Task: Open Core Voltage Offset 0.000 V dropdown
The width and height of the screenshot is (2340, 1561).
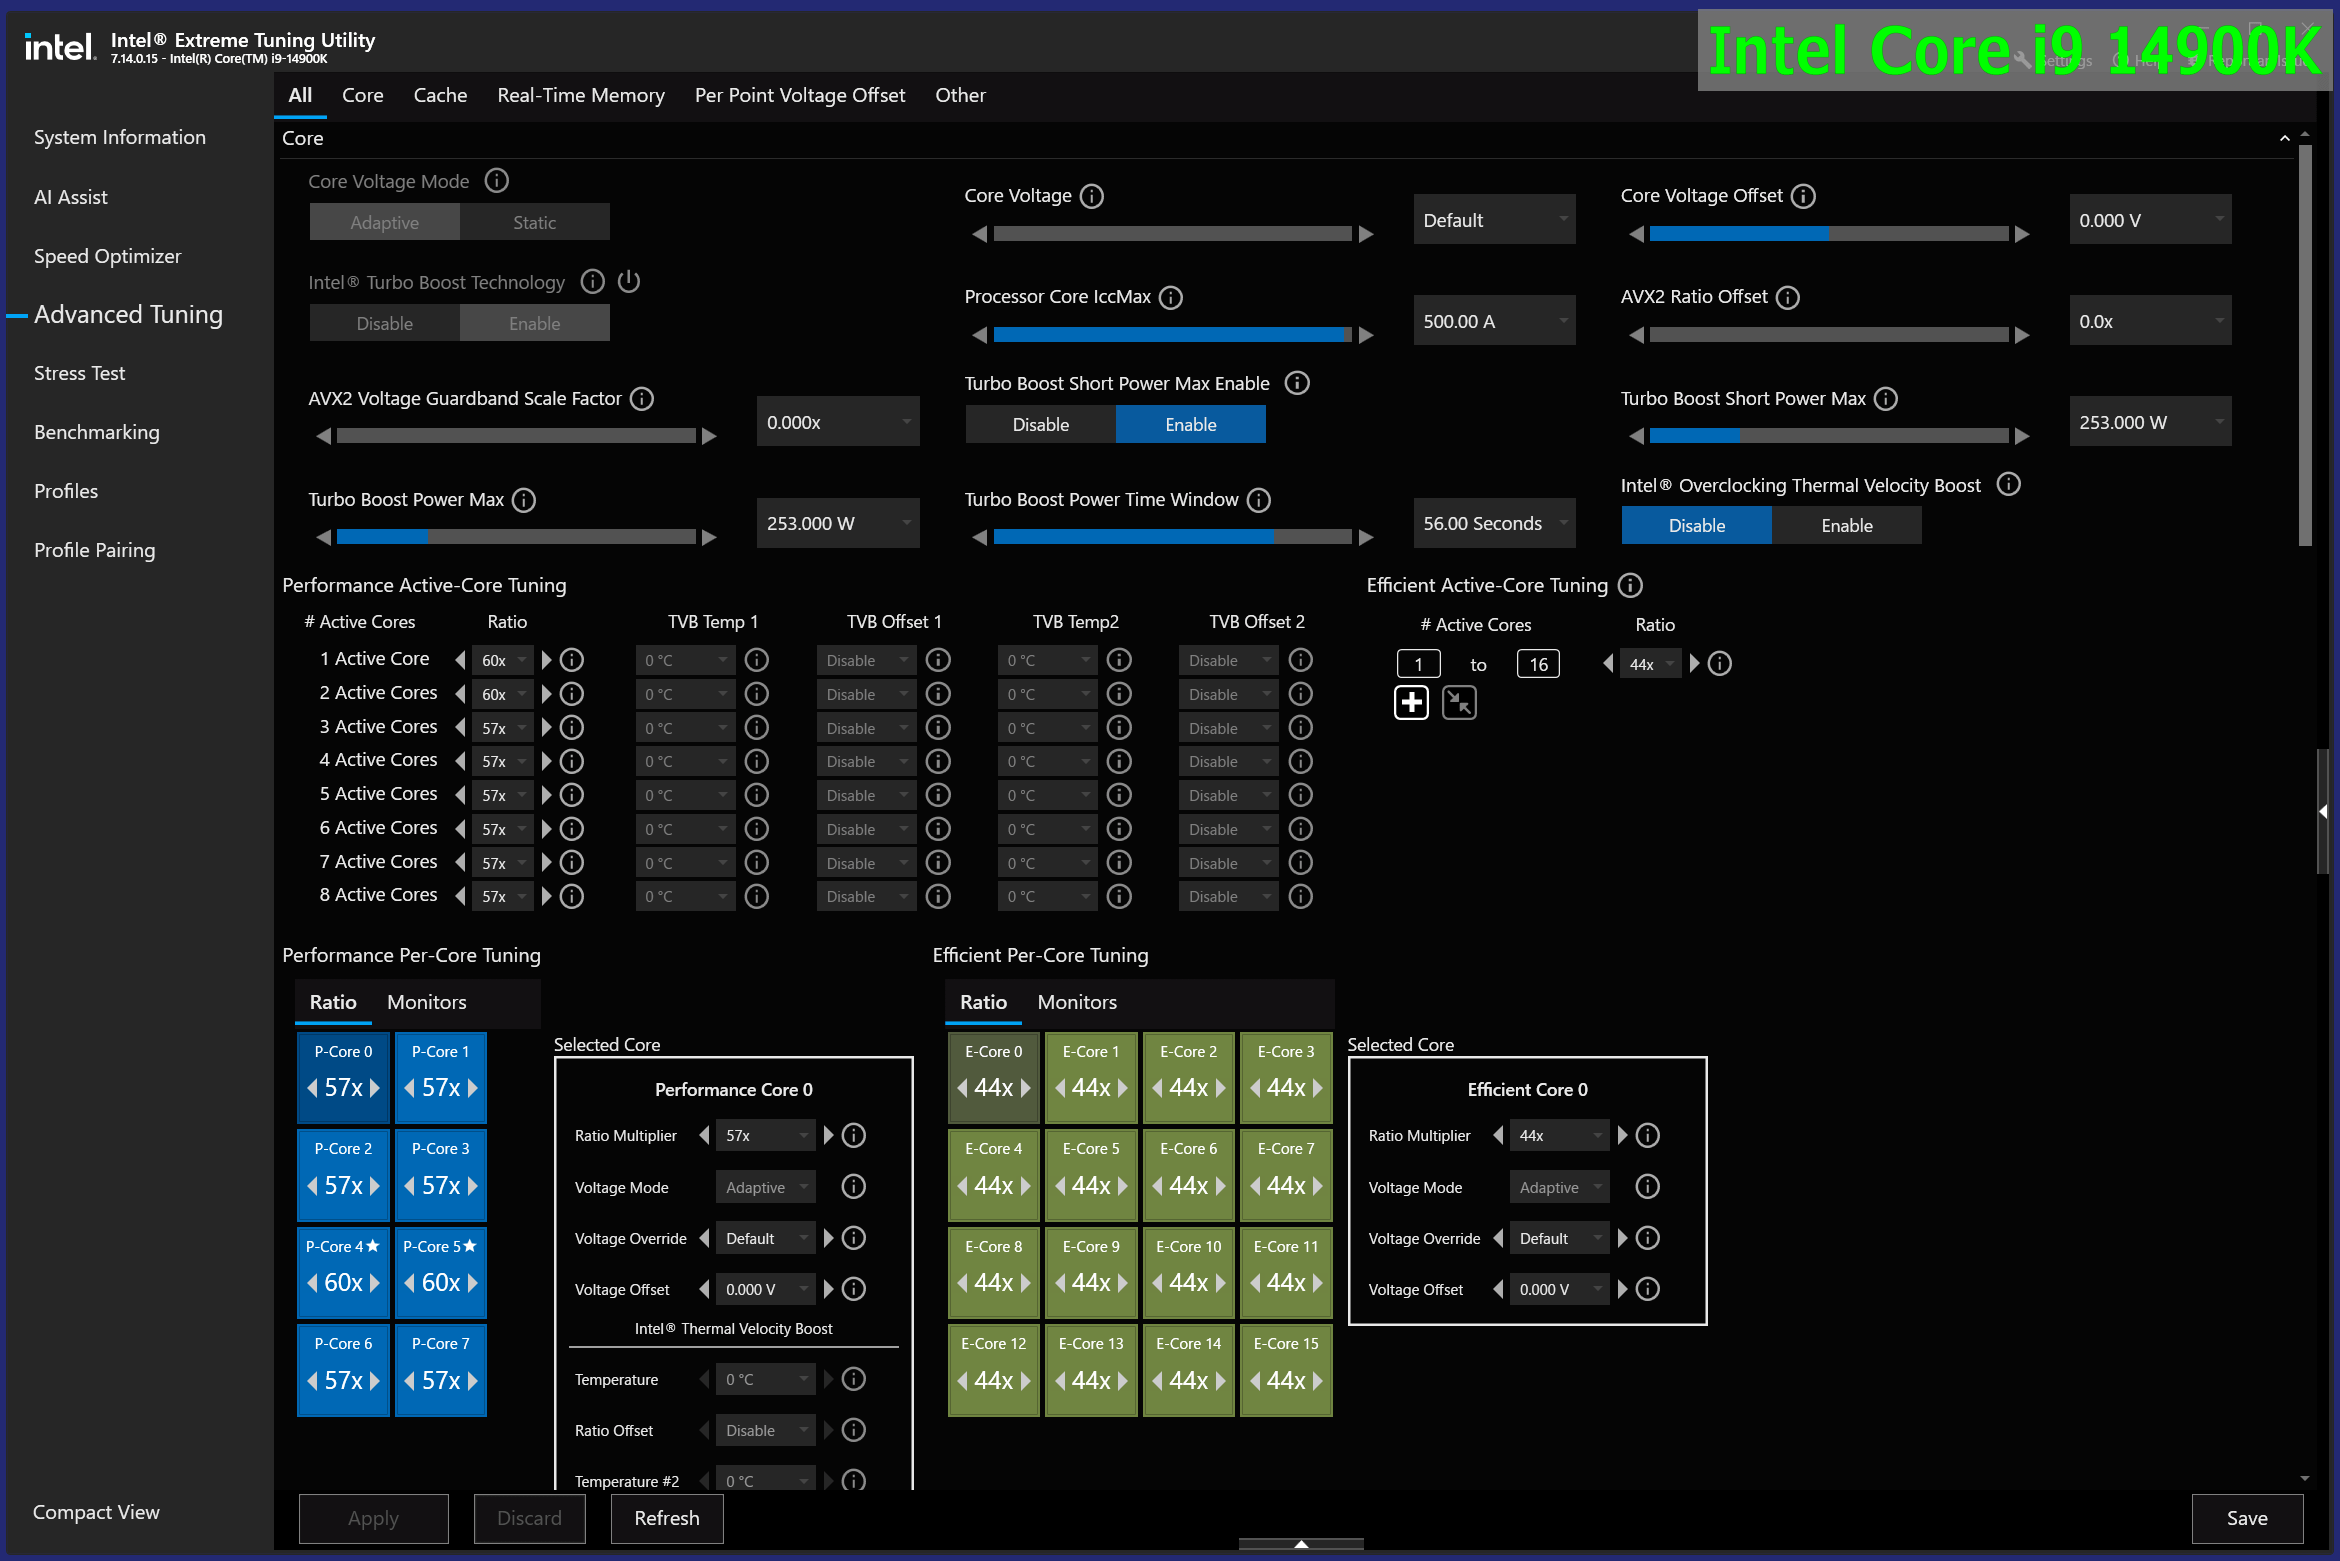Action: [2151, 220]
